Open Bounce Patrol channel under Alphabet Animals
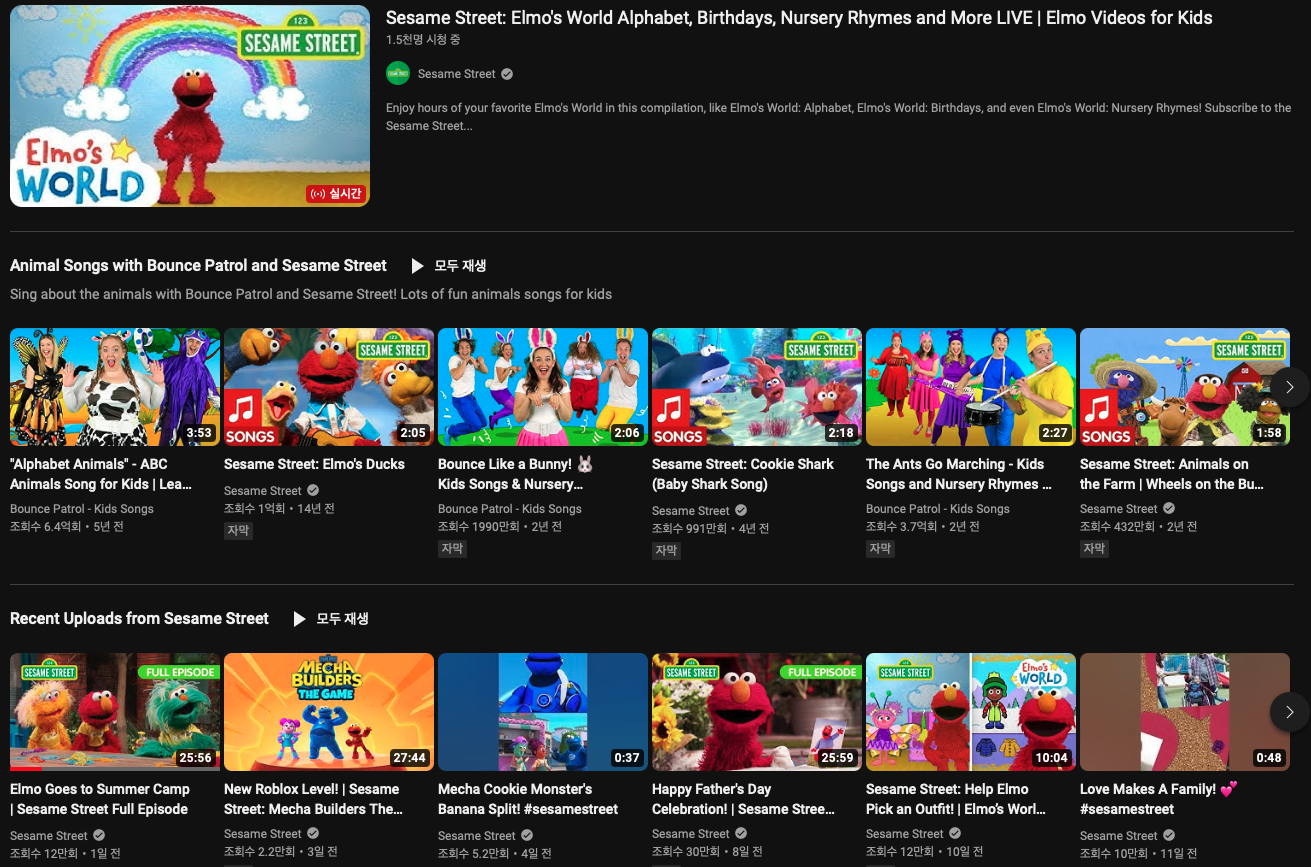Viewport: 1311px width, 867px height. 82,509
